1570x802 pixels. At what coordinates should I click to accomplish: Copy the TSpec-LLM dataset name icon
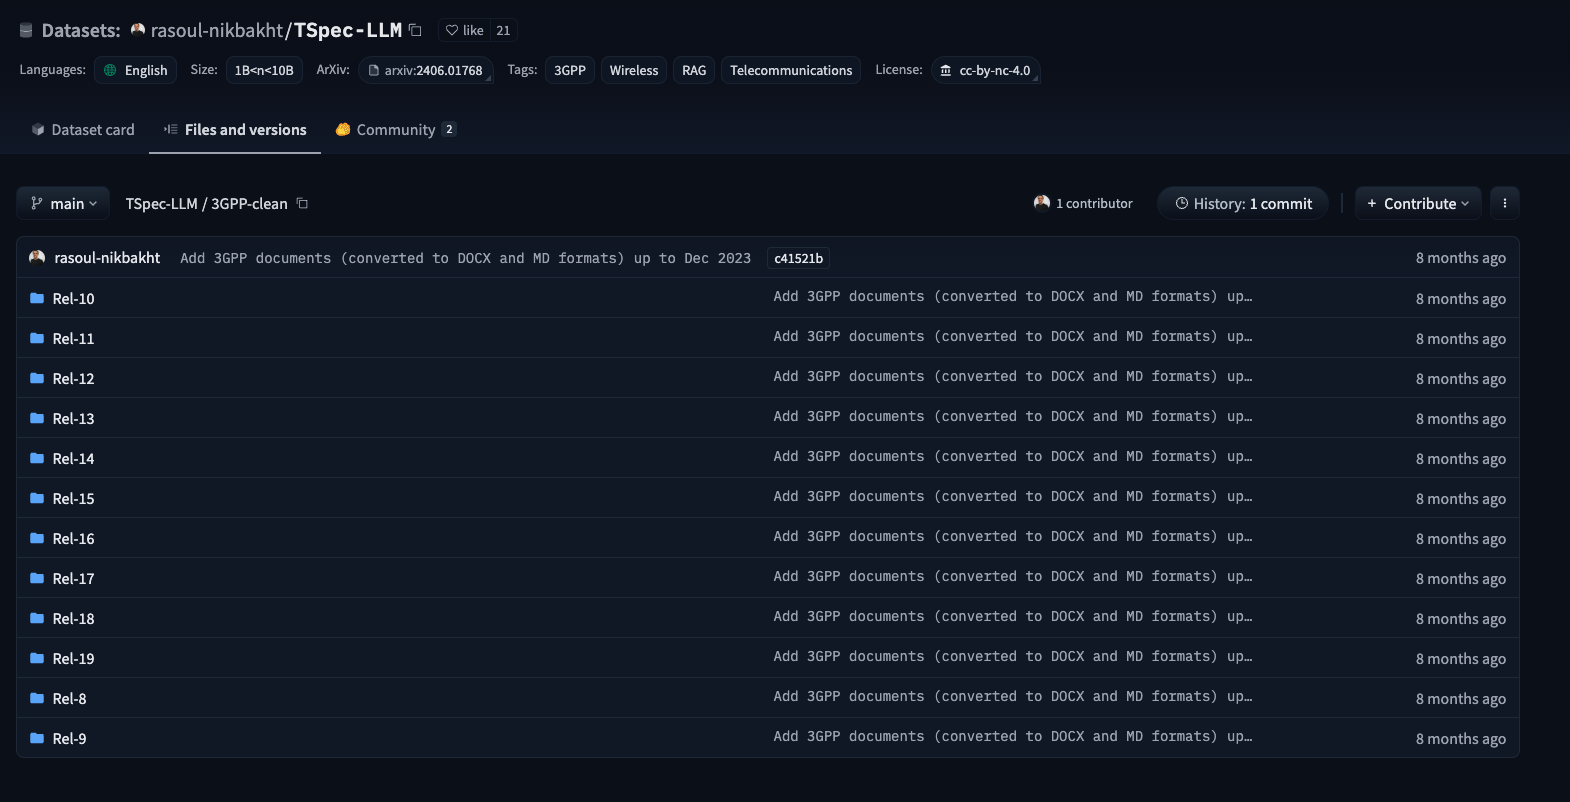pos(415,30)
